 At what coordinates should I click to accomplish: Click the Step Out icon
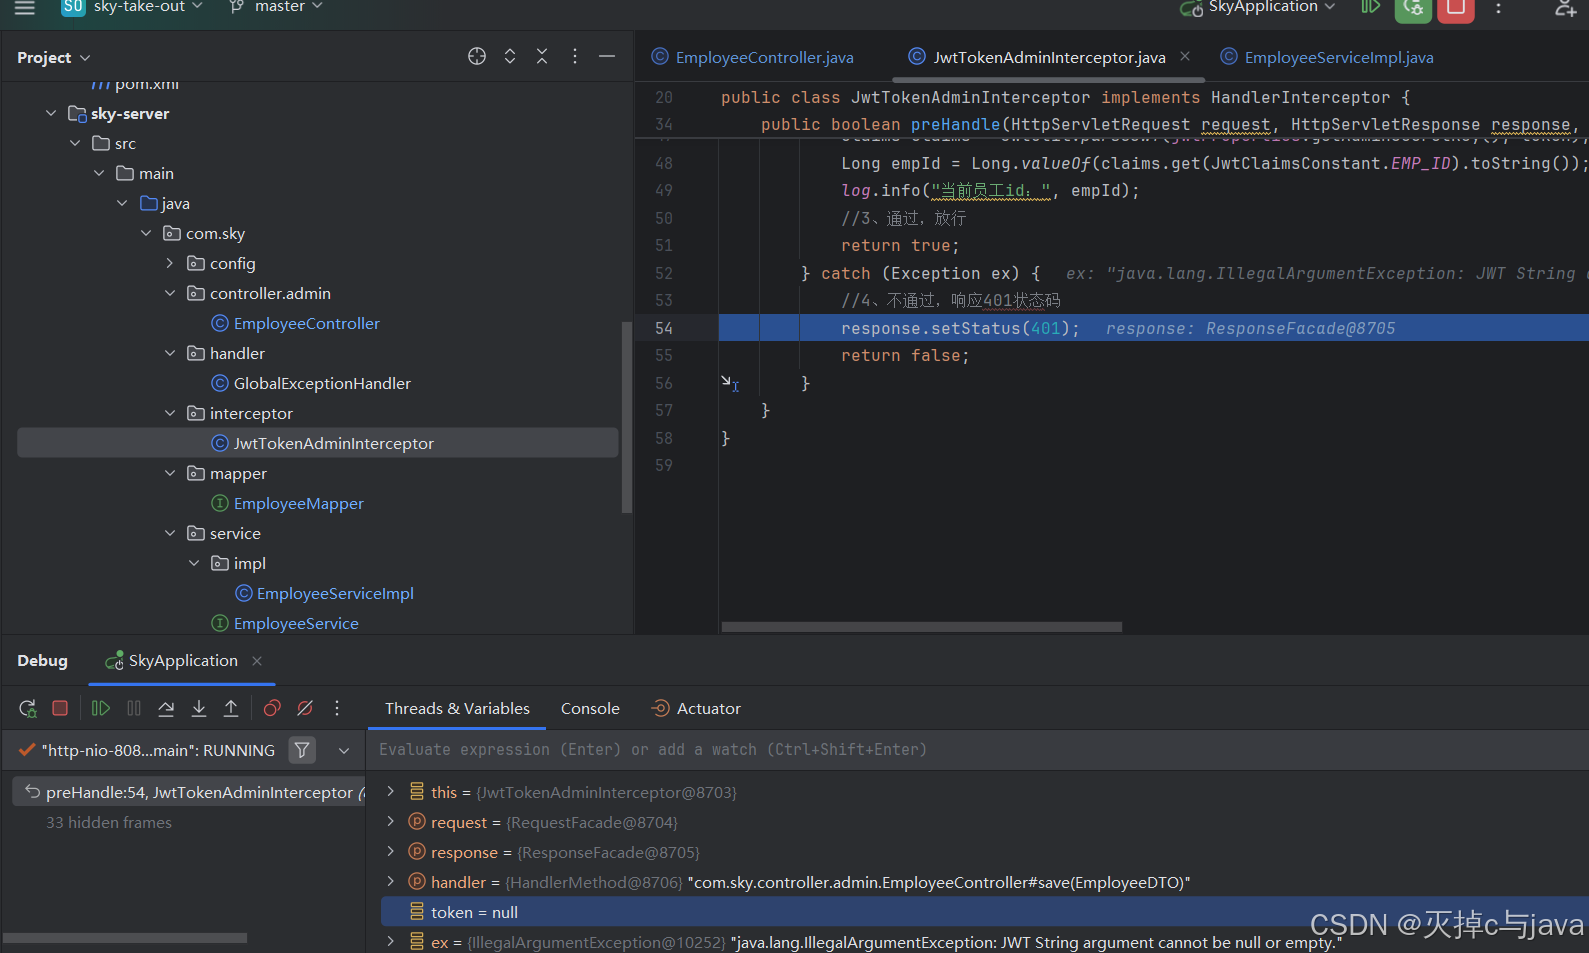(x=231, y=708)
